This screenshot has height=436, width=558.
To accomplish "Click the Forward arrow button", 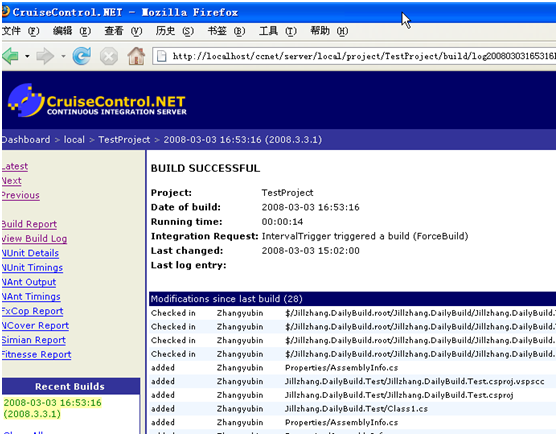I will [45, 56].
